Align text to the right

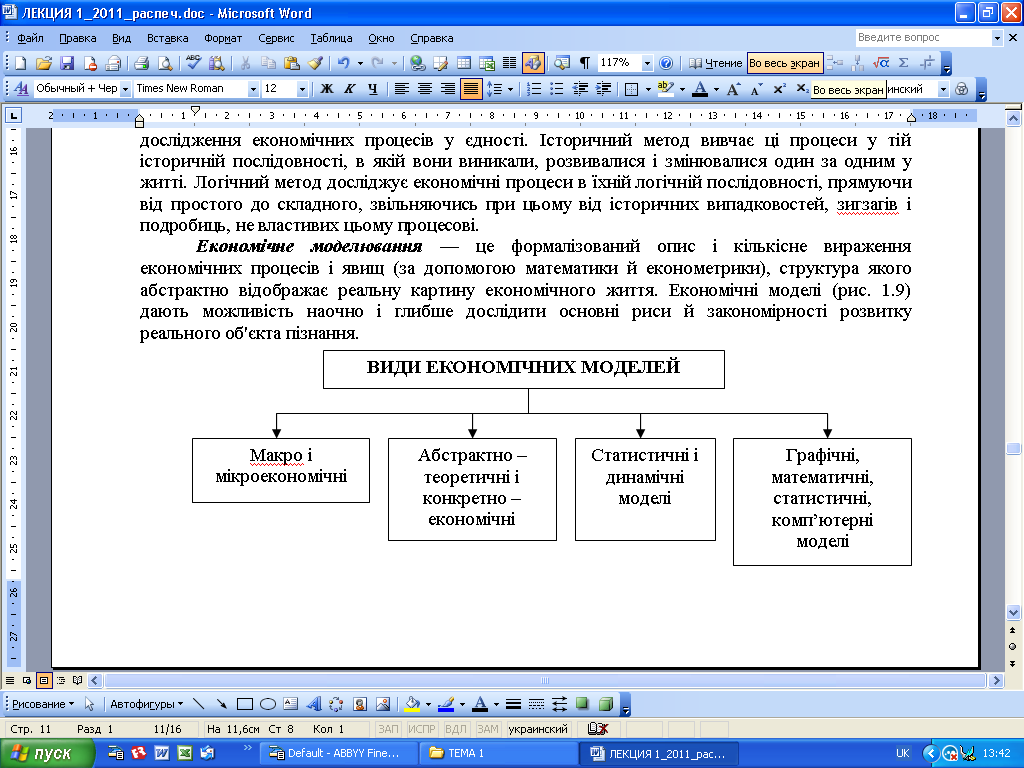(447, 89)
